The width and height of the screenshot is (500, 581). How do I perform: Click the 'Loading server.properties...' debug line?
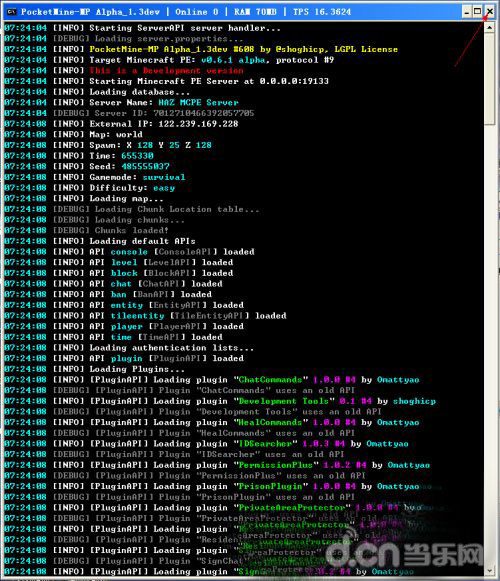click(x=124, y=39)
